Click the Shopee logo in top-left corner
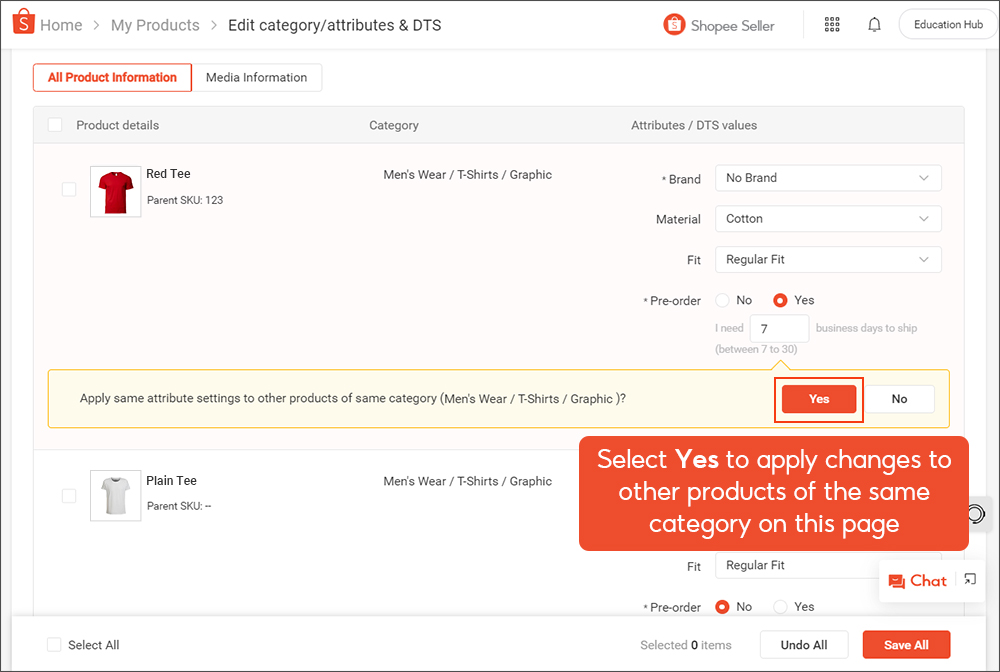Screen dimensions: 1000x672 [x=24, y=22]
